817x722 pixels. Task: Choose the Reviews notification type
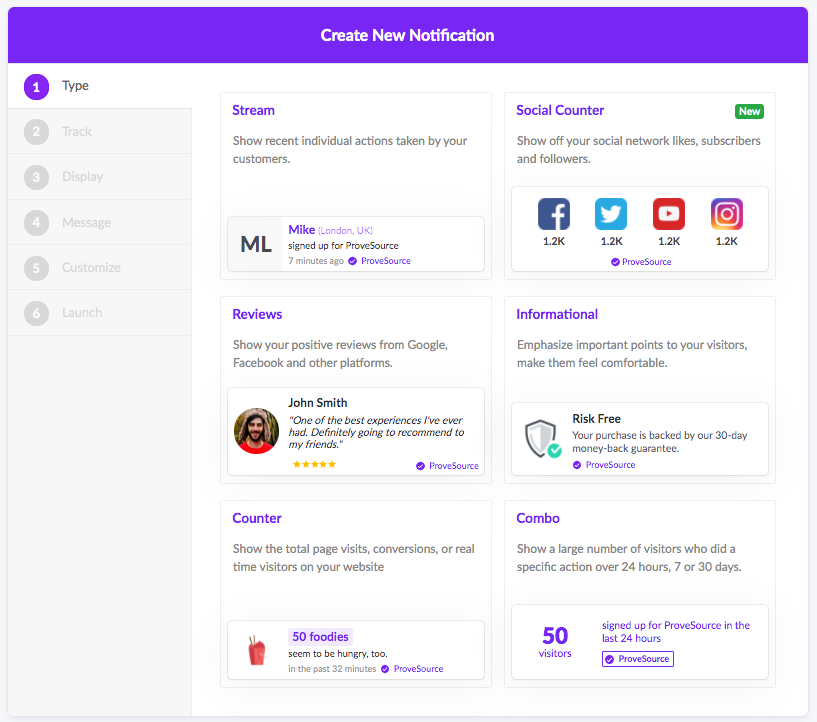pyautogui.click(x=356, y=390)
